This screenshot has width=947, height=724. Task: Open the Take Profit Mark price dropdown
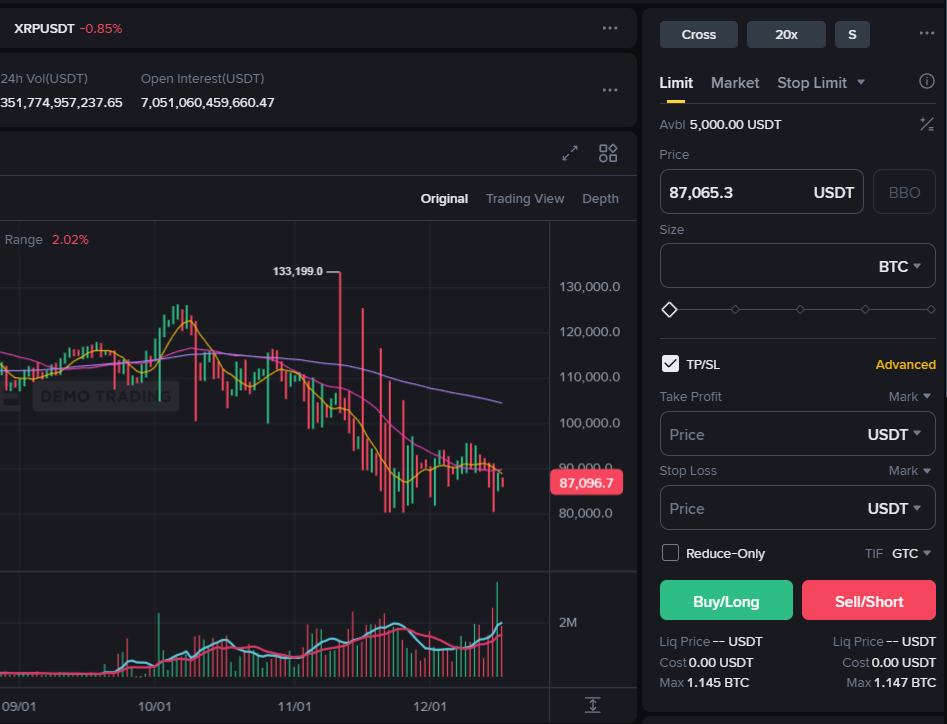click(x=909, y=396)
